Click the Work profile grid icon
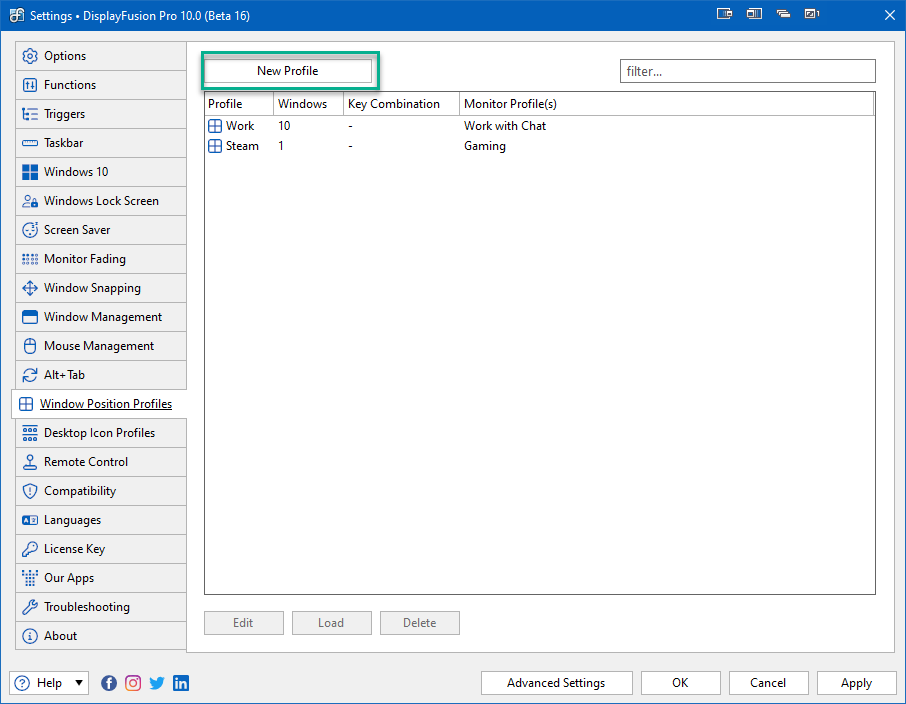This screenshot has height=704, width=906. [215, 126]
